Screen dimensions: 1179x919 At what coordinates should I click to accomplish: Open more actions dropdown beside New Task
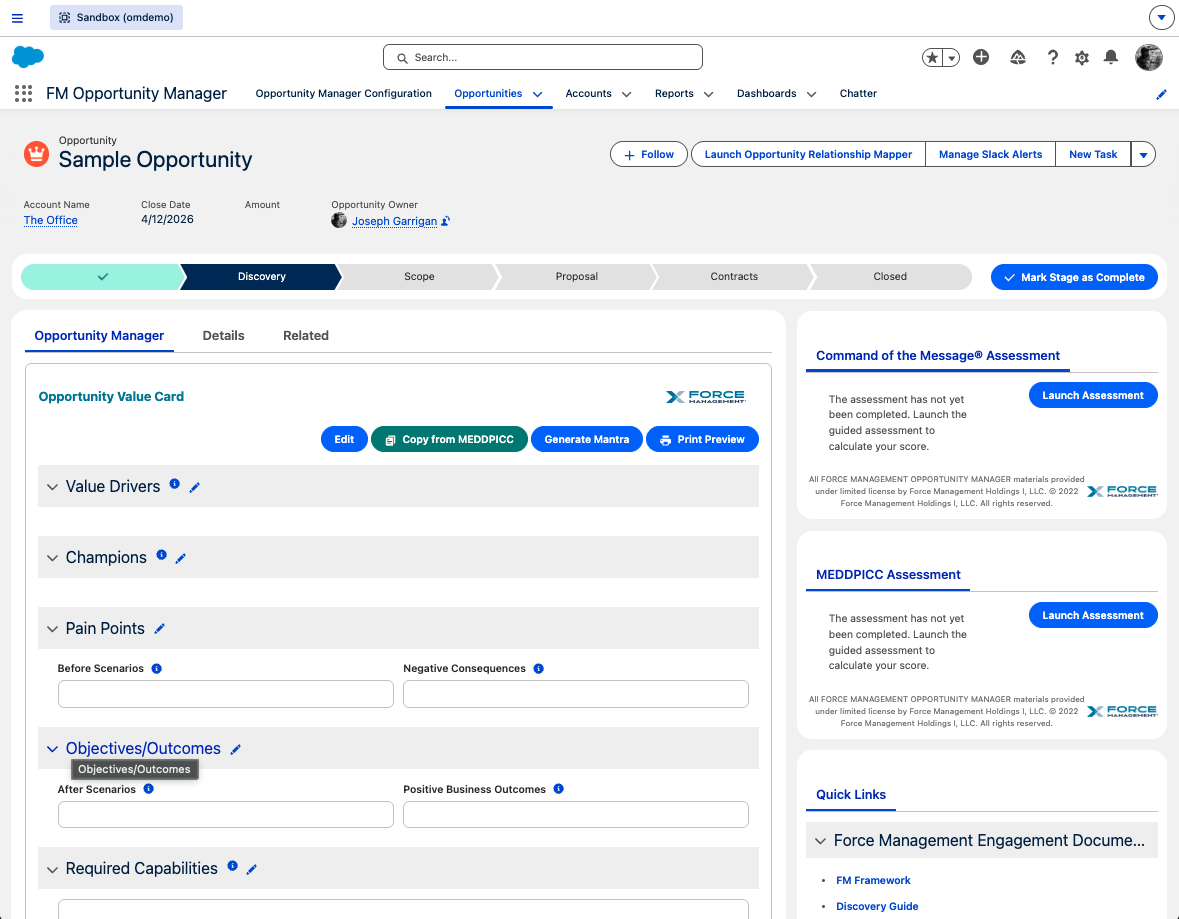click(1144, 155)
